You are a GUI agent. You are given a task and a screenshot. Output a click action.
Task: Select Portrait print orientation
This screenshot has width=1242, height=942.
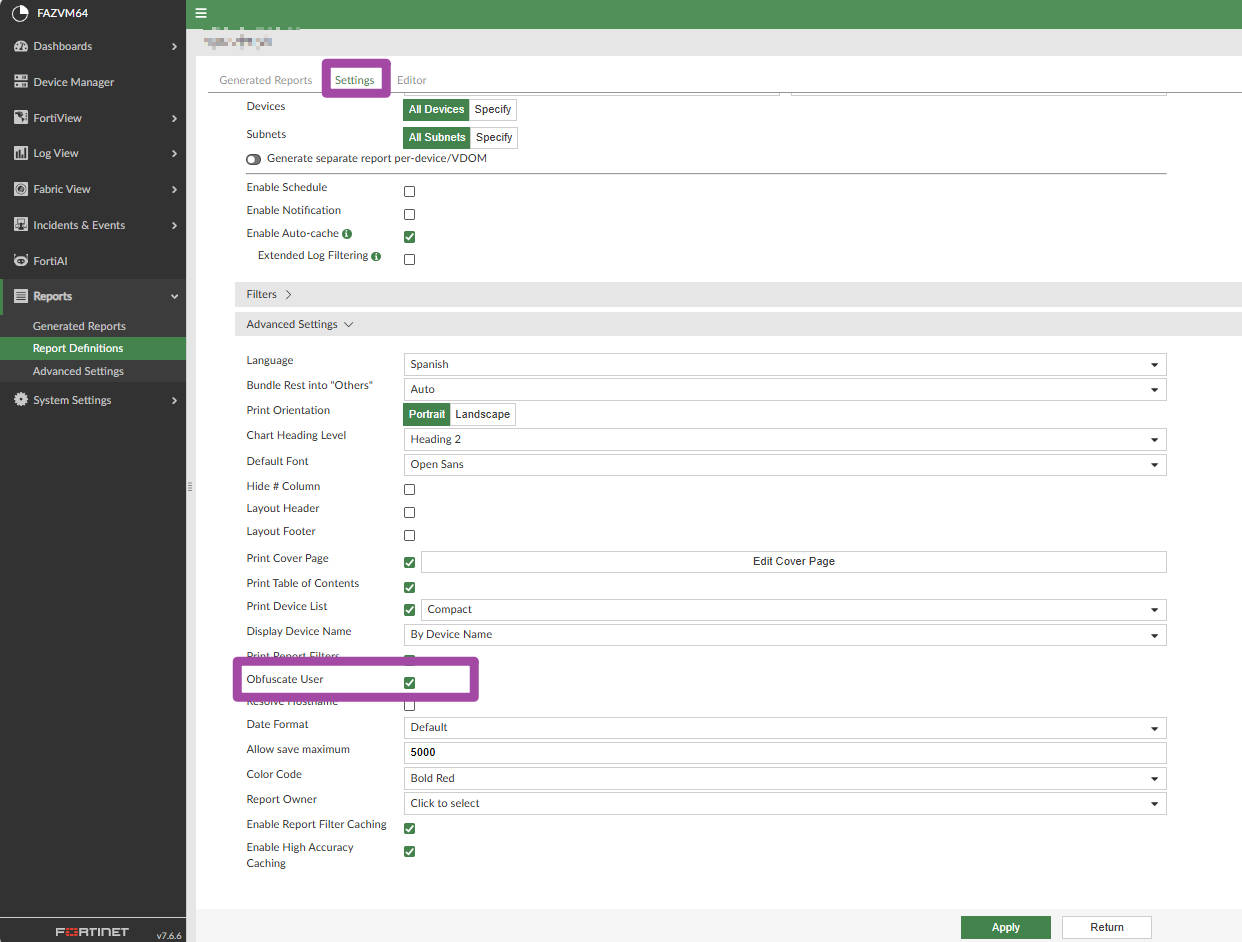click(427, 414)
